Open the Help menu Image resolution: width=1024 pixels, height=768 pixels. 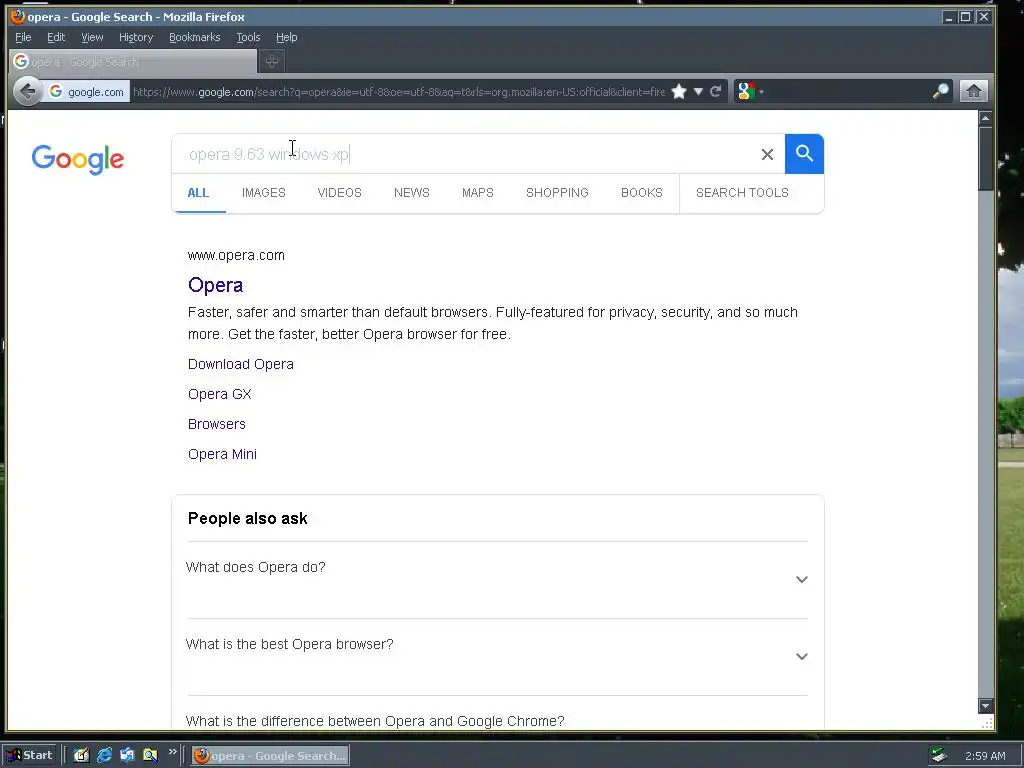pos(287,37)
